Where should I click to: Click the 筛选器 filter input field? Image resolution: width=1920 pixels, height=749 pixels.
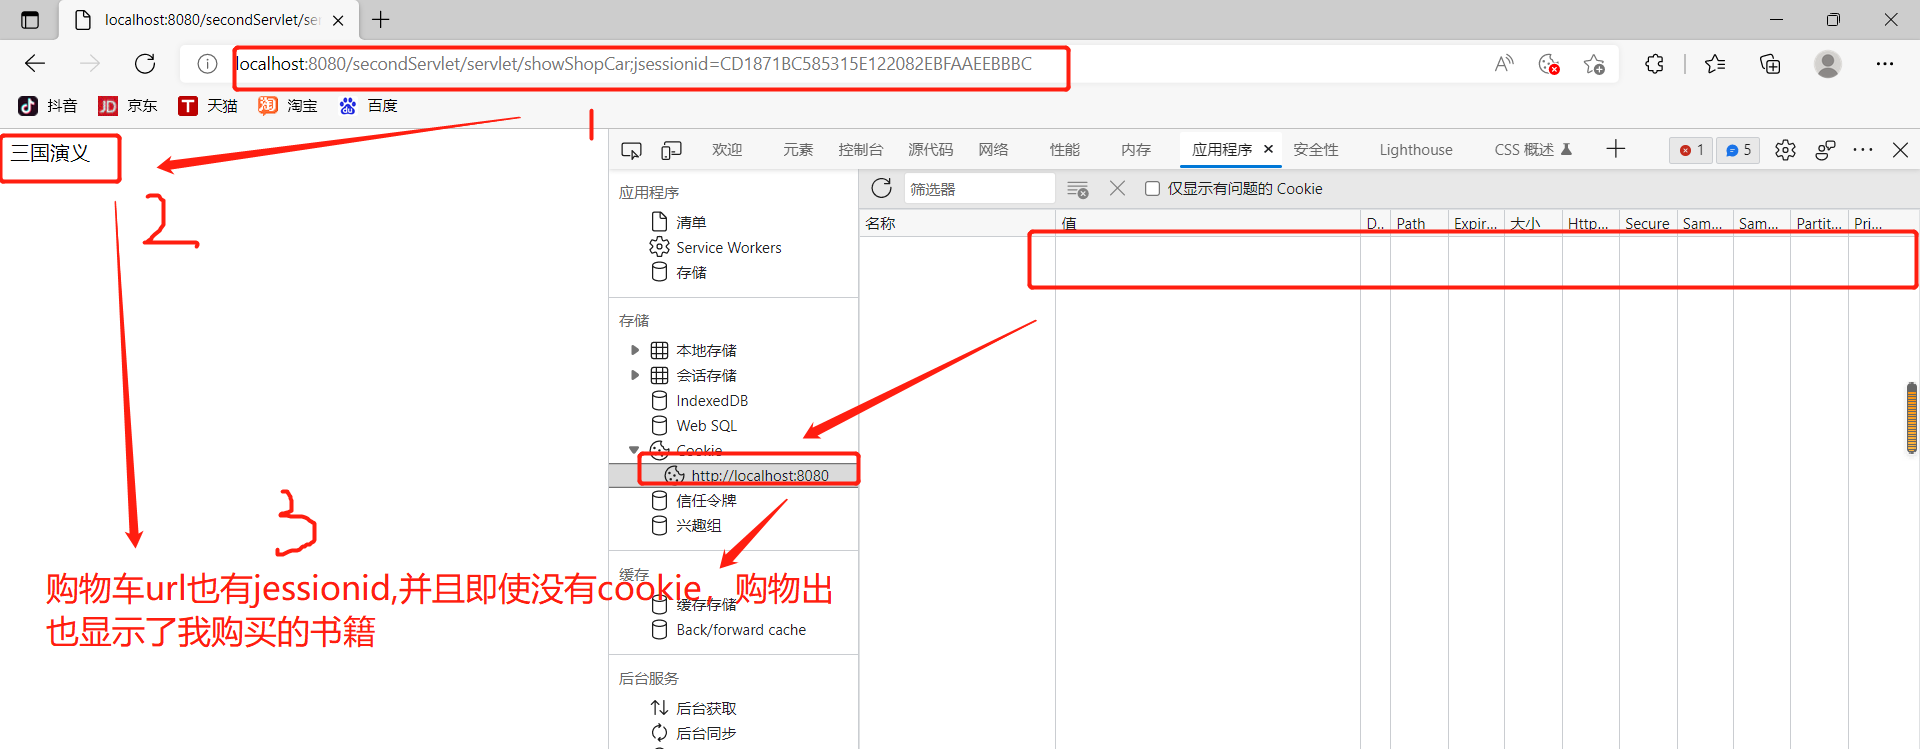(x=979, y=189)
